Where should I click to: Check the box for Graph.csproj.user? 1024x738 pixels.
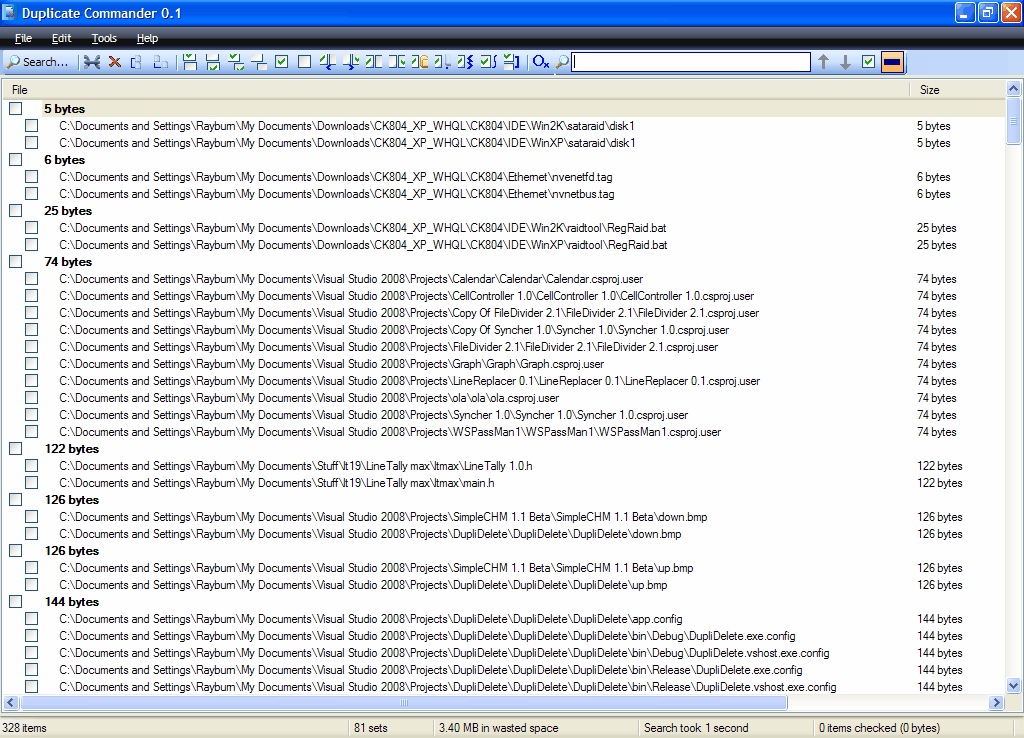(x=31, y=364)
